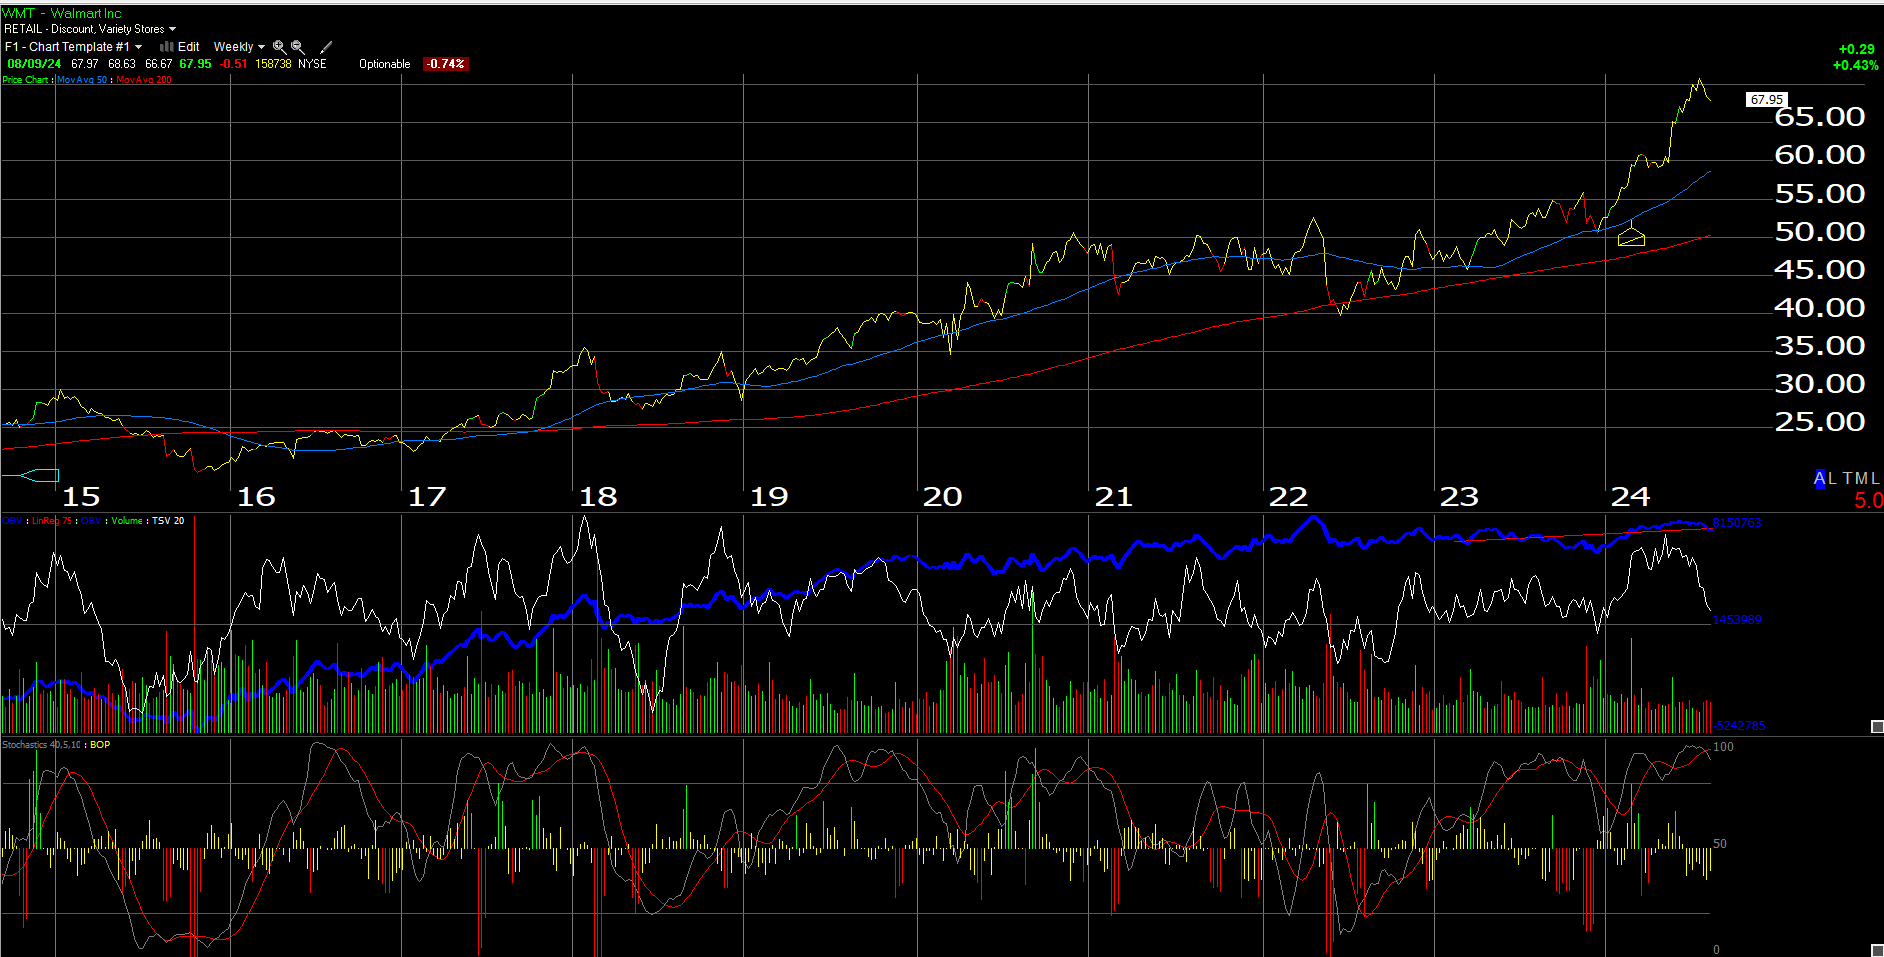This screenshot has height=957, width=1884.
Task: Select the drawing pencil tool
Action: click(326, 47)
